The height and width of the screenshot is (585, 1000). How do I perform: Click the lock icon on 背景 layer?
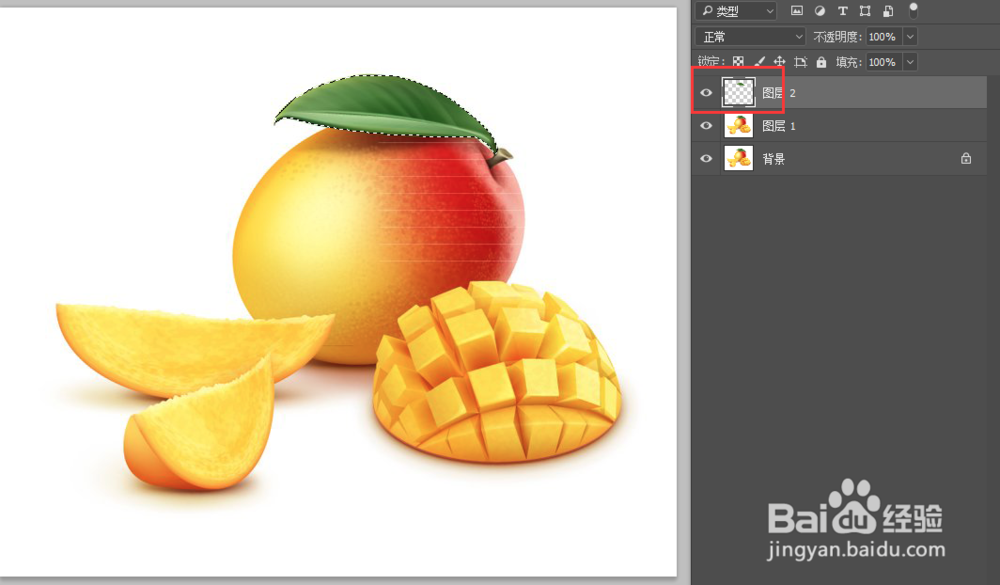point(966,158)
